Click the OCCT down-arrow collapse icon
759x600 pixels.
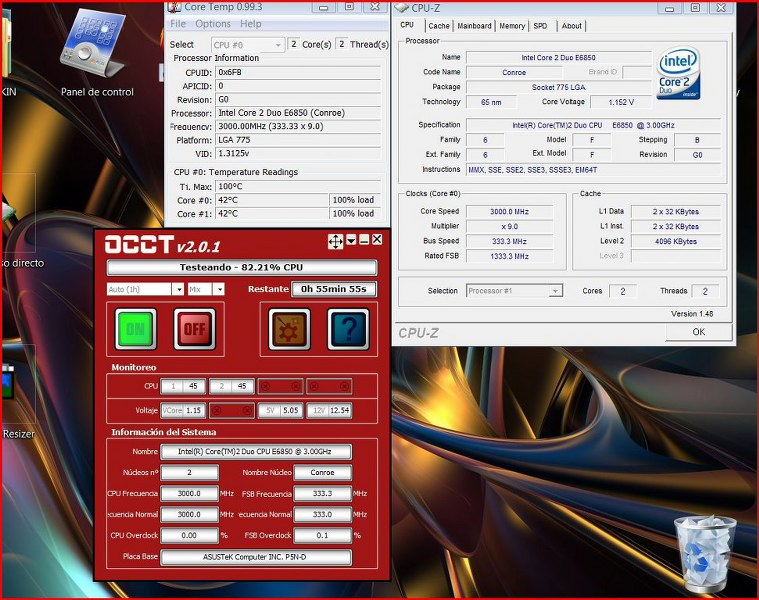point(351,240)
